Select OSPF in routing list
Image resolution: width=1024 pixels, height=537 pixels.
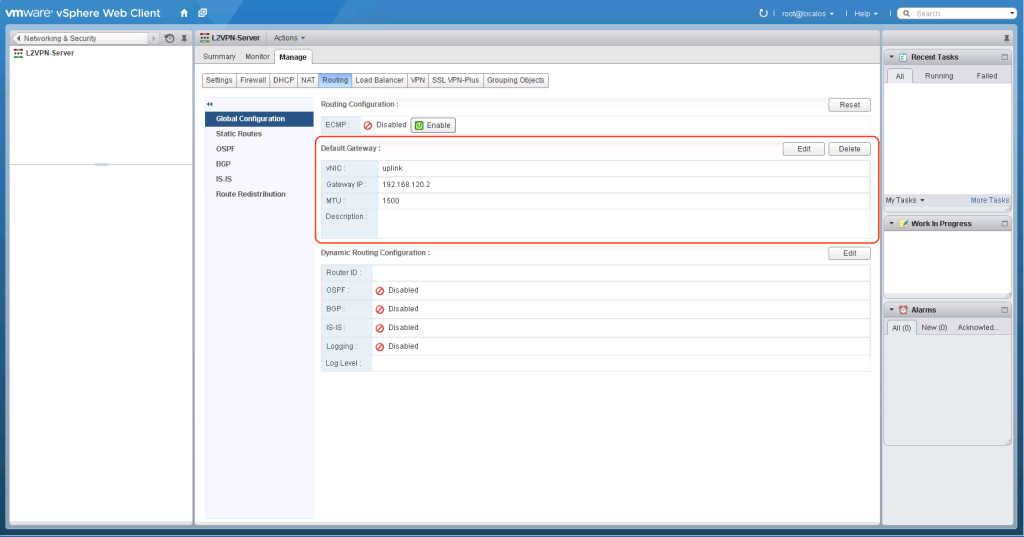click(x=259, y=149)
